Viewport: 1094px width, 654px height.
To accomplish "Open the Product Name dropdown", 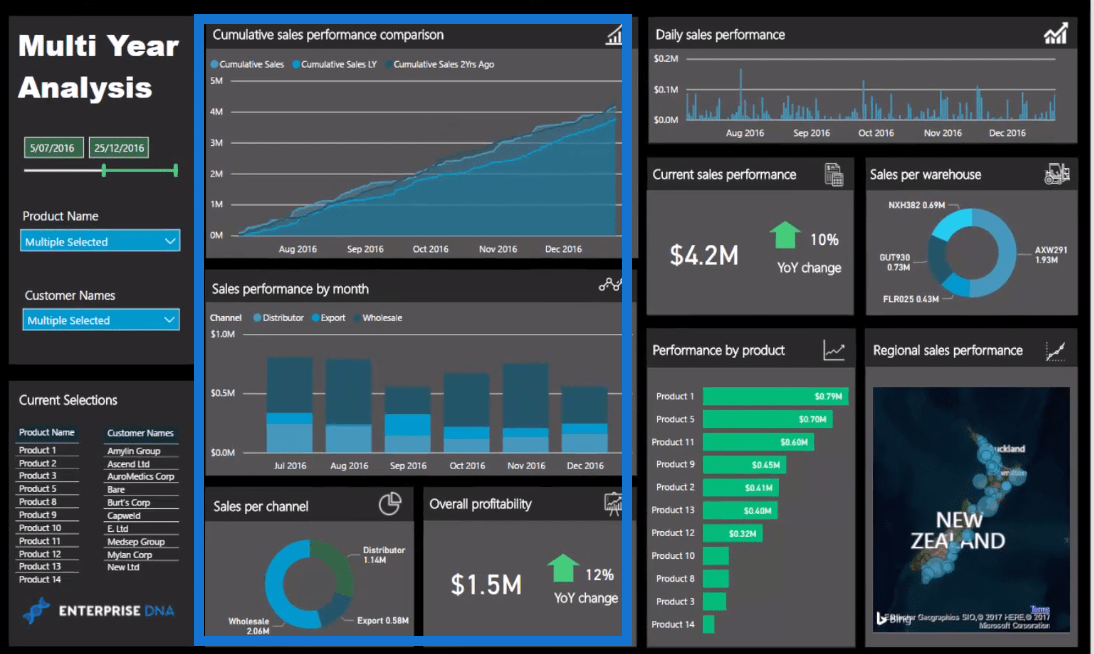I will tap(100, 241).
